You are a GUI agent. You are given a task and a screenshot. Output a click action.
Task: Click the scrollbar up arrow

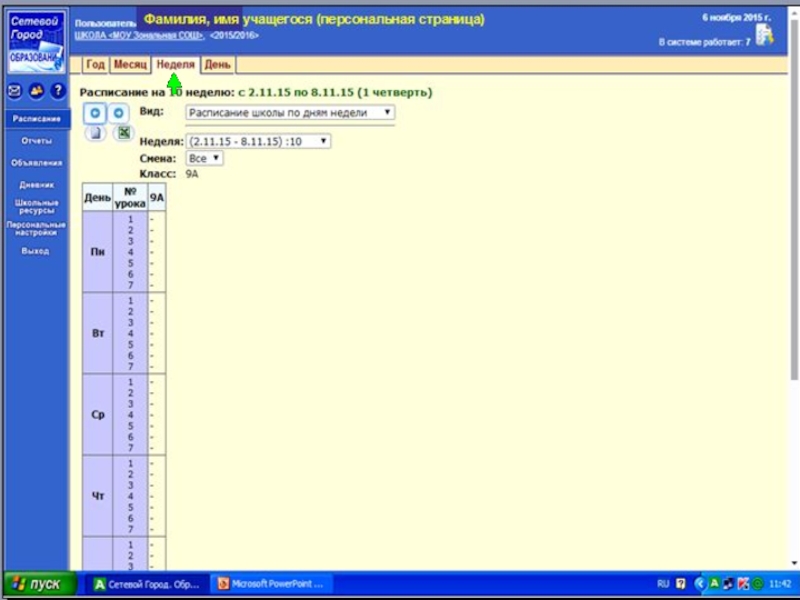794,11
